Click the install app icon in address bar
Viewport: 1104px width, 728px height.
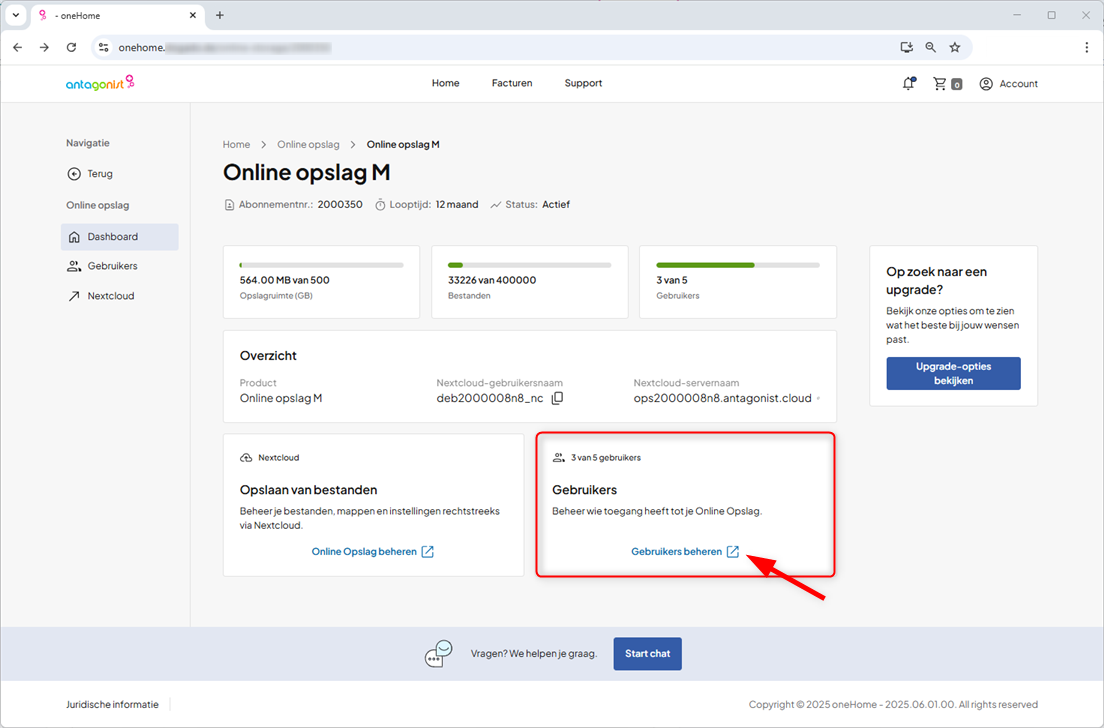point(907,47)
